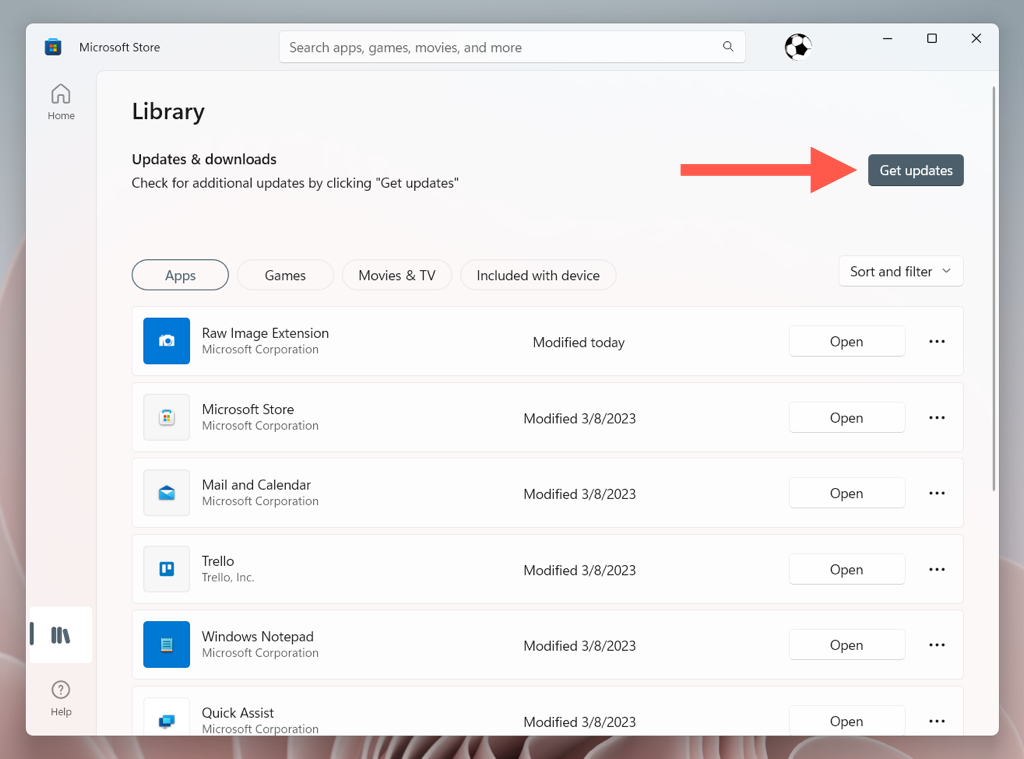Select the Included with device filter
The height and width of the screenshot is (759, 1024).
tap(538, 275)
